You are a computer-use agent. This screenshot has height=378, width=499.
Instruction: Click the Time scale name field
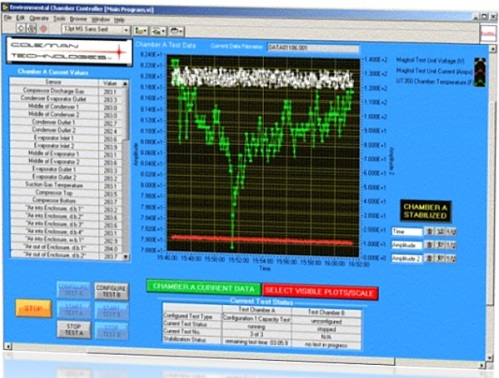pyautogui.click(x=407, y=231)
